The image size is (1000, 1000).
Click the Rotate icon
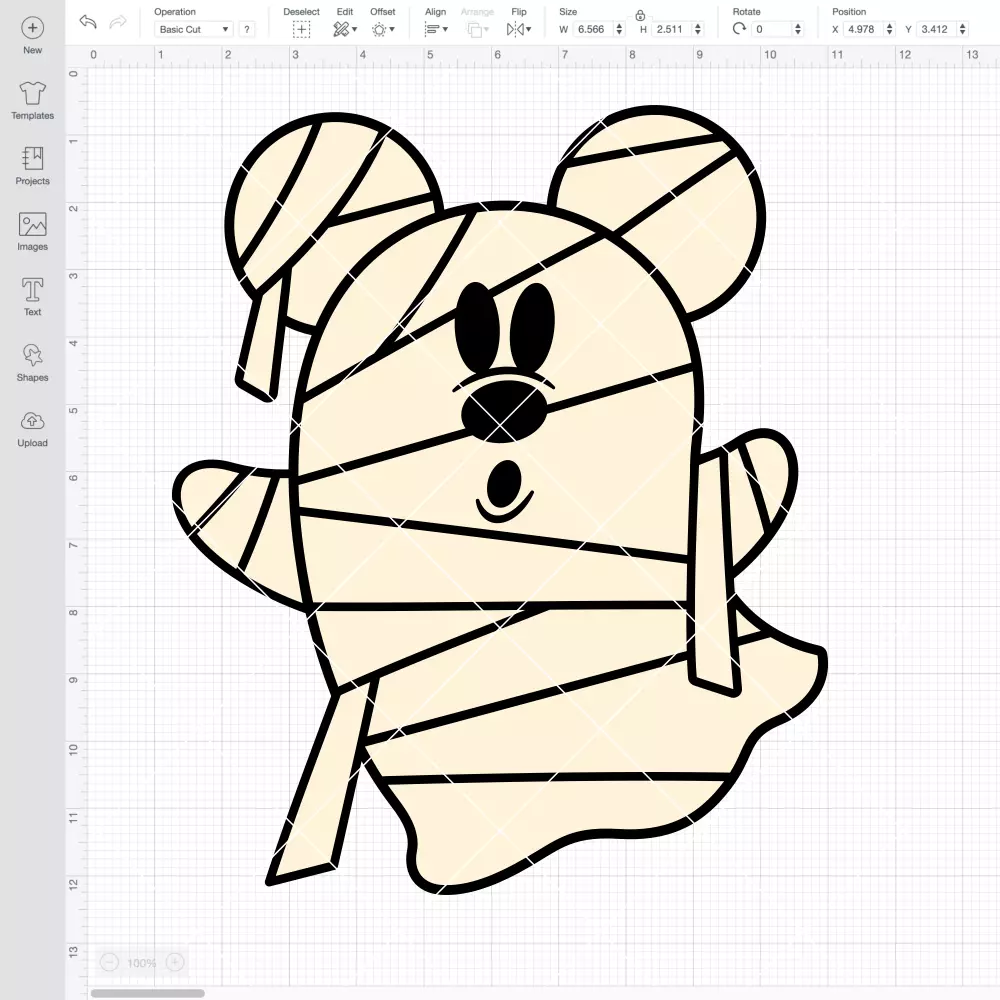[740, 29]
